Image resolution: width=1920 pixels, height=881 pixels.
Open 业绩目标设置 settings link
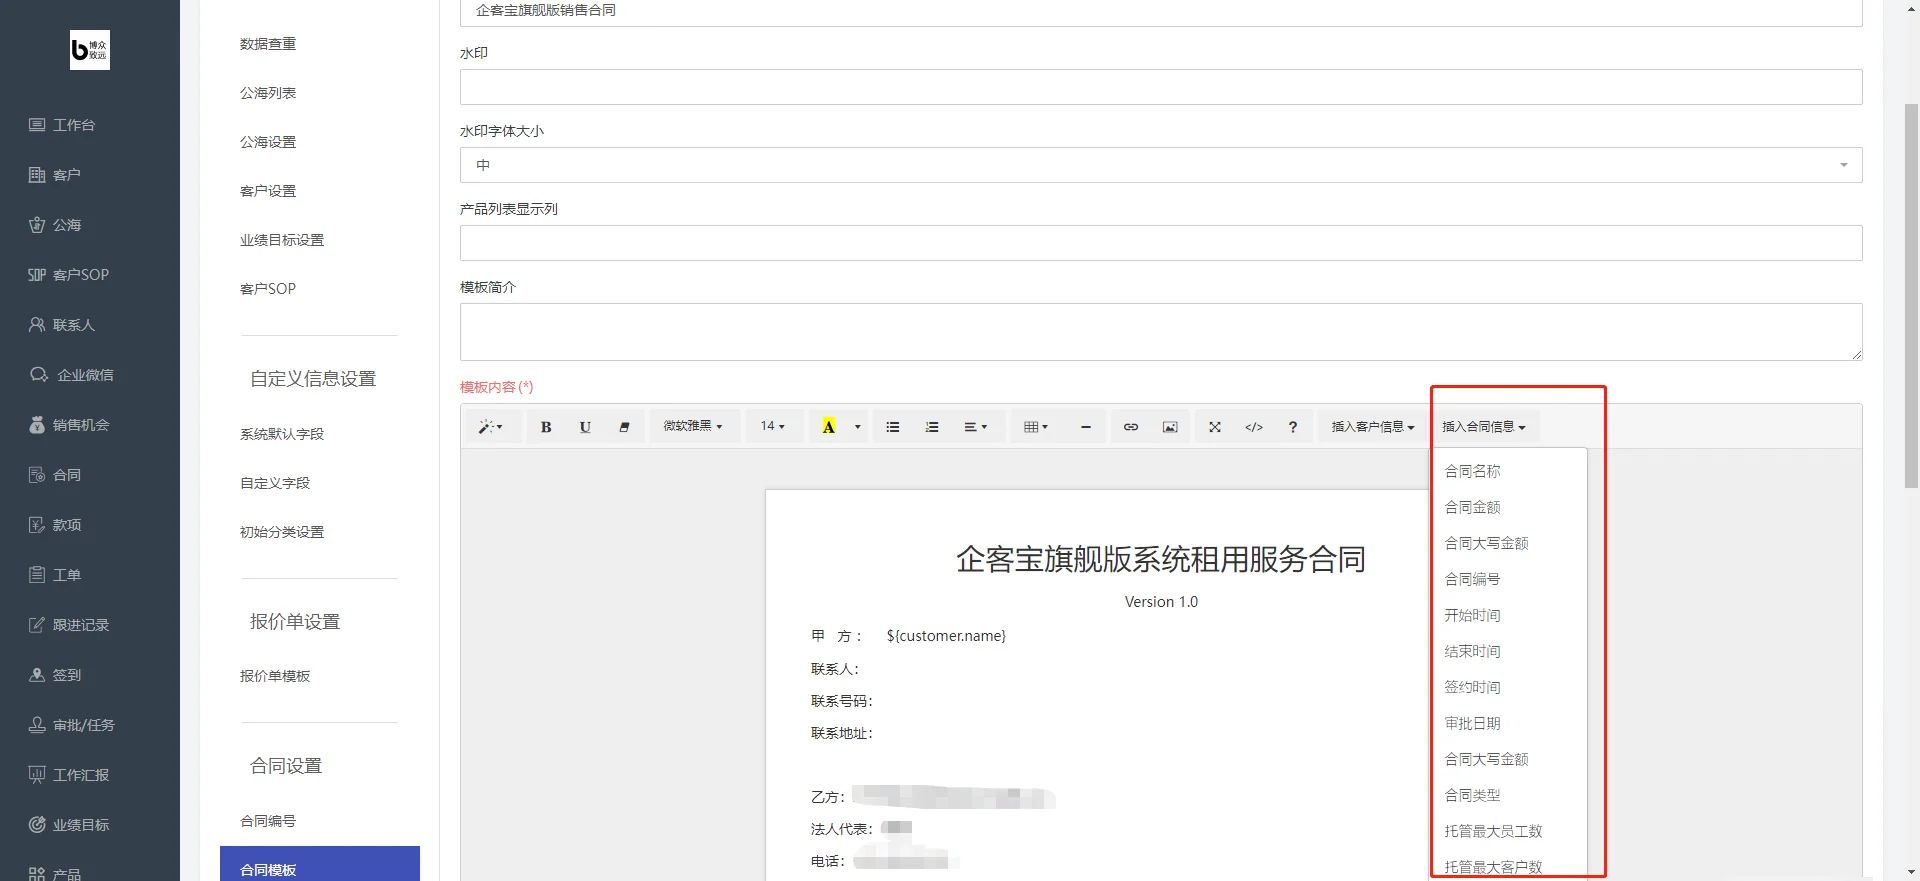[x=282, y=240]
